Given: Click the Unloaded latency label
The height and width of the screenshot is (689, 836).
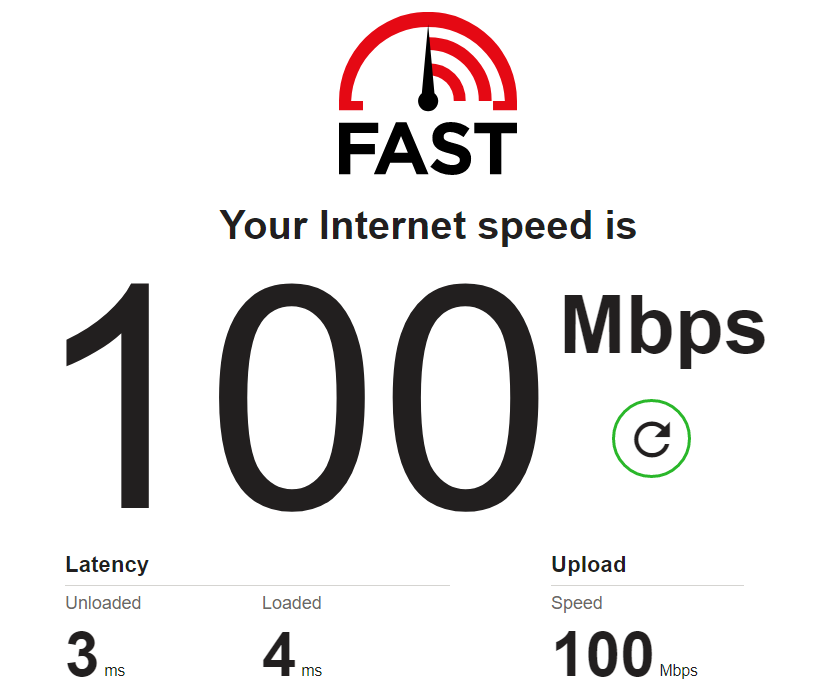Looking at the screenshot, I should pyautogui.click(x=103, y=603).
